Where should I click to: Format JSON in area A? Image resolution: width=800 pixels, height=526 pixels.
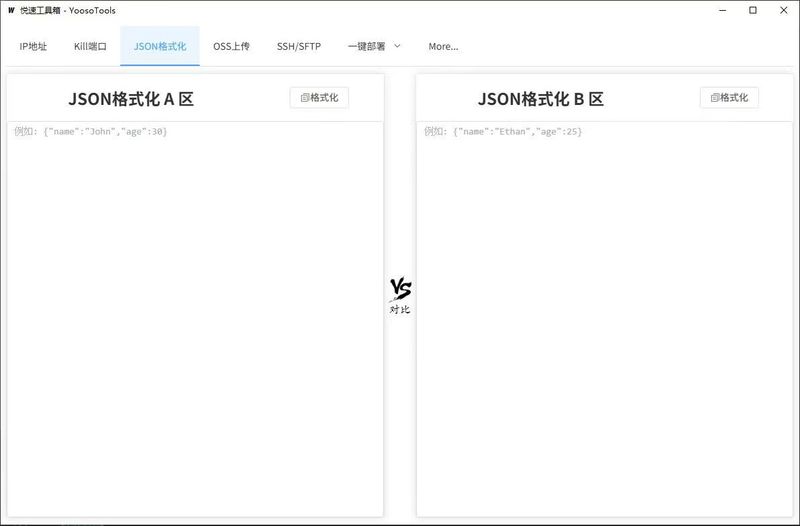(319, 97)
